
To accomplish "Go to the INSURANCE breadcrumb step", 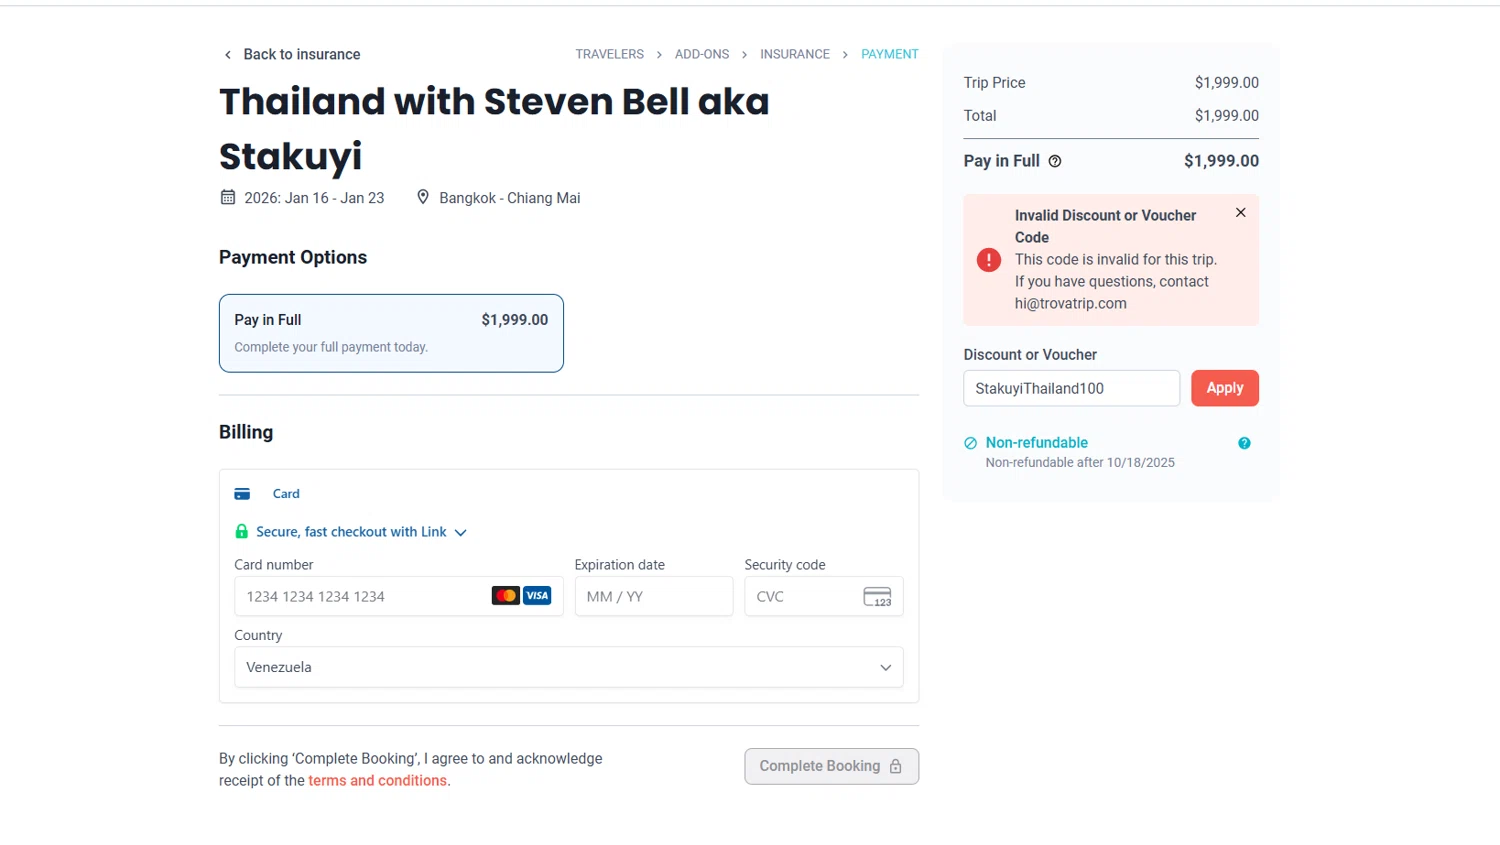I will point(794,54).
